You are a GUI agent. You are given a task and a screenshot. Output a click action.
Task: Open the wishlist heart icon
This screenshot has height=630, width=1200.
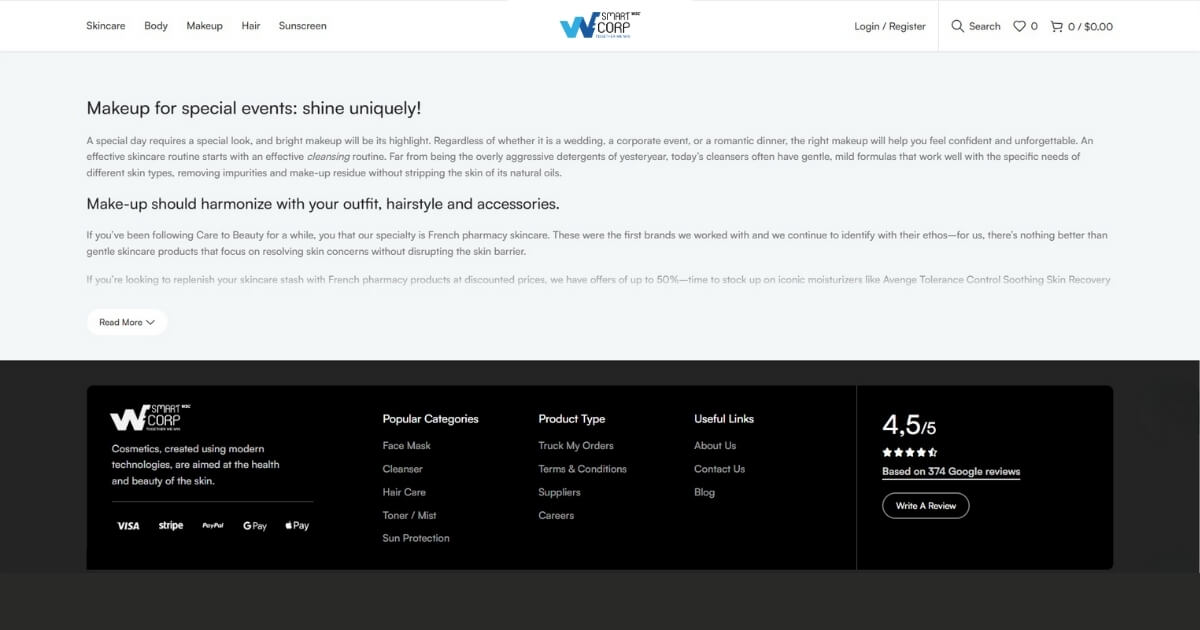pos(1019,26)
